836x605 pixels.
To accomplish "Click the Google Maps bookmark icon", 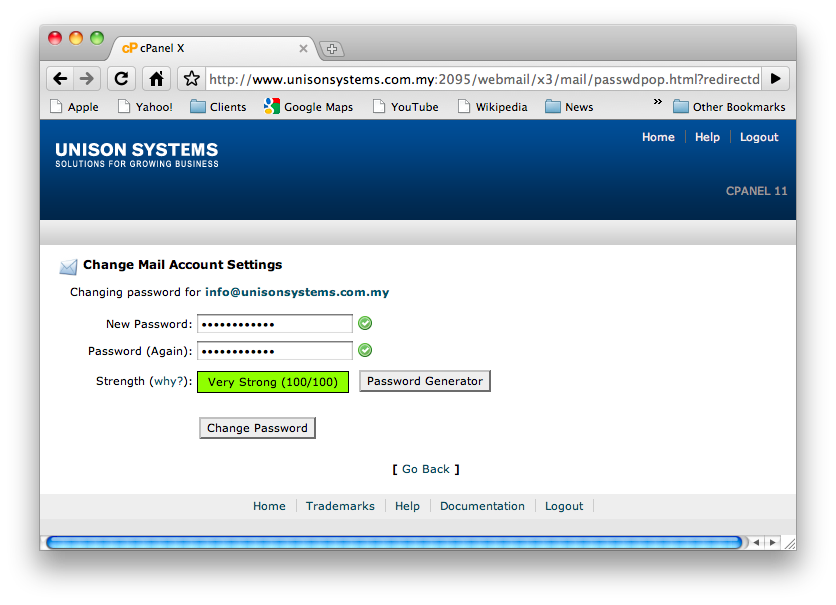I will coord(270,106).
